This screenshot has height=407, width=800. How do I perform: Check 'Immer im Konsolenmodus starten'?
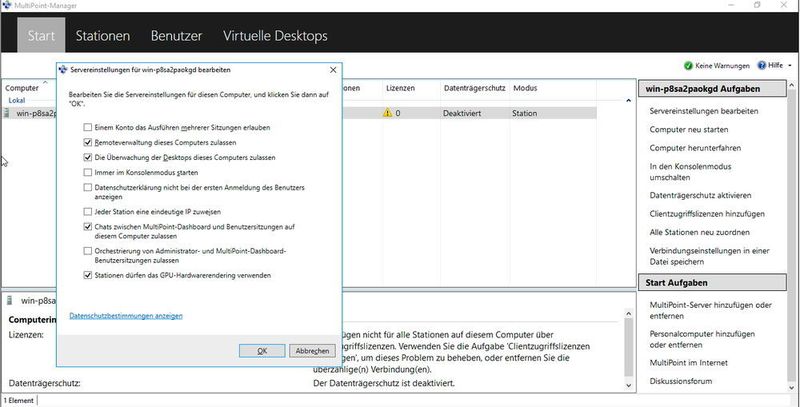coord(88,172)
